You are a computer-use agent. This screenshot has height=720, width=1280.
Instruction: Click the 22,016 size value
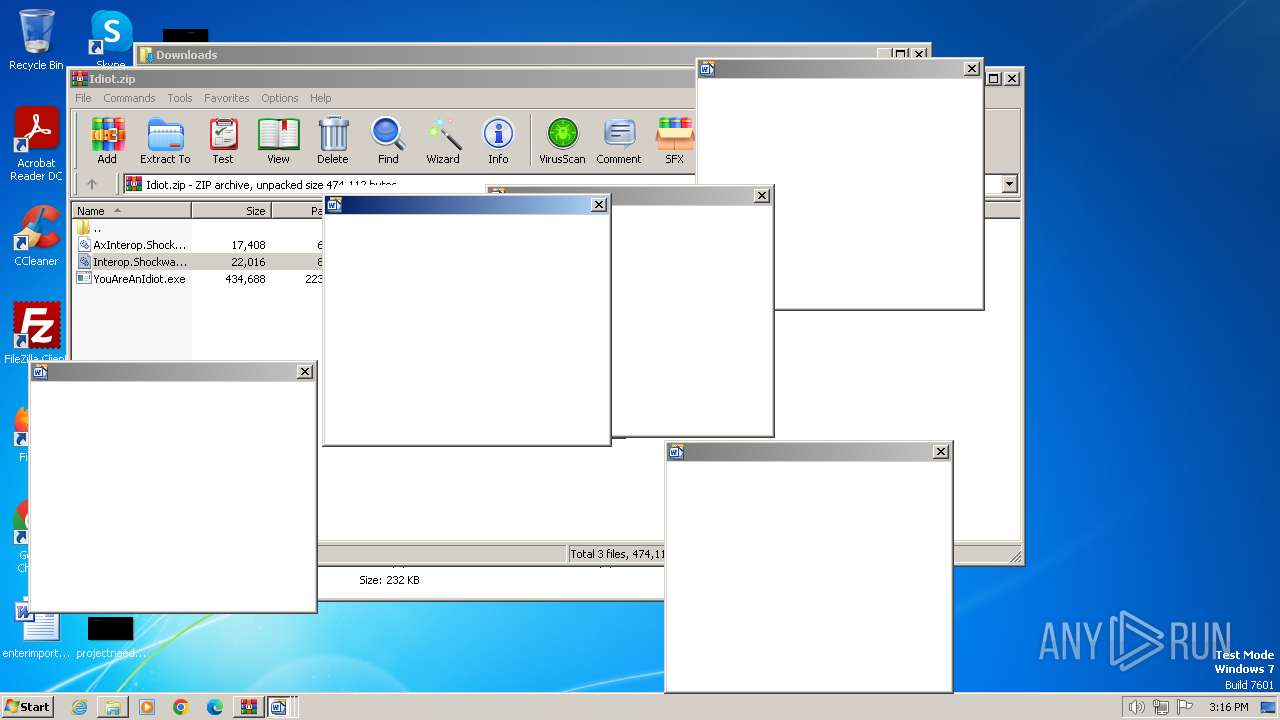click(248, 262)
